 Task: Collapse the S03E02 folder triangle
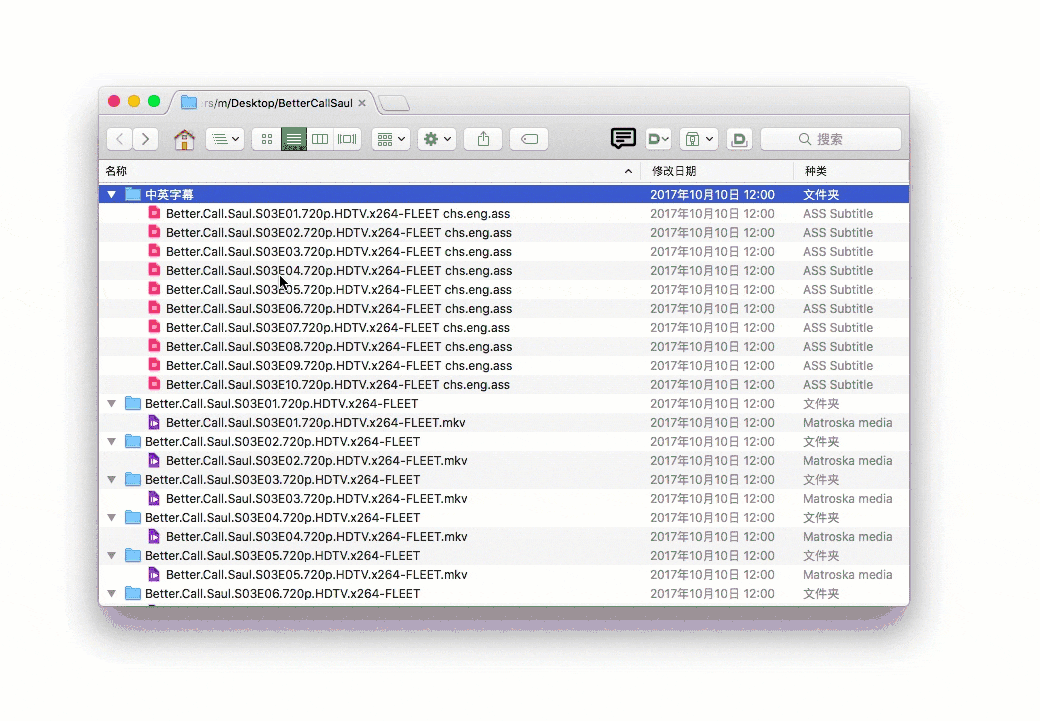(111, 441)
